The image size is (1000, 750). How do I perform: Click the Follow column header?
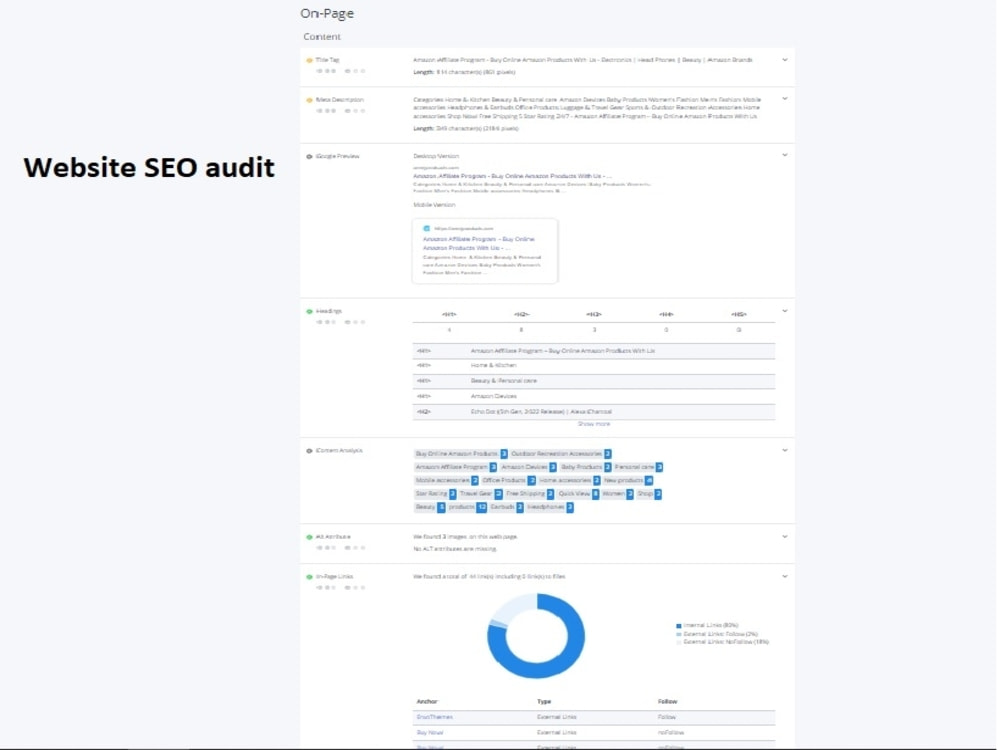coord(669,702)
